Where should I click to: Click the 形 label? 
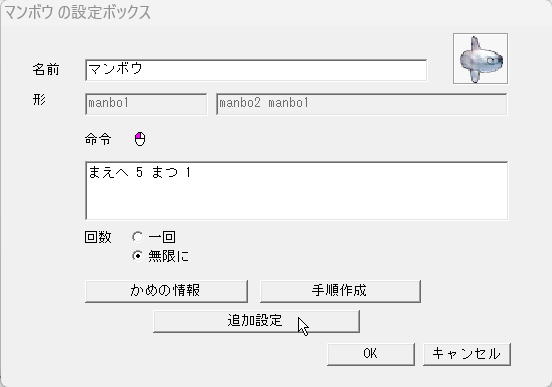point(39,100)
